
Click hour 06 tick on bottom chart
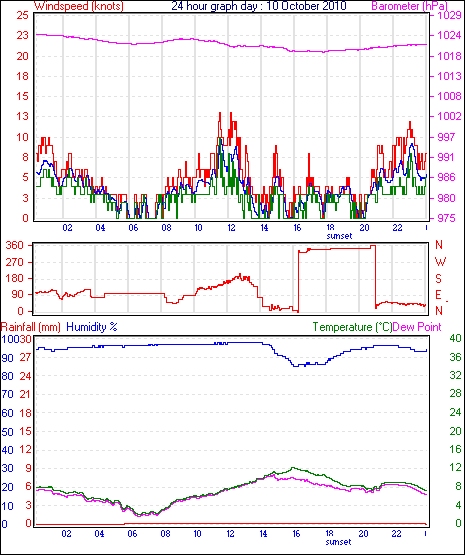(x=132, y=533)
